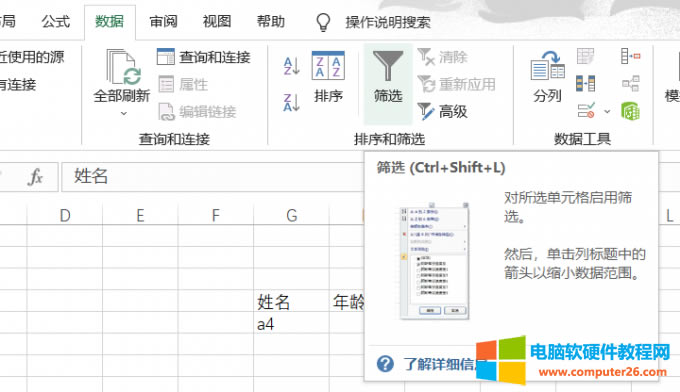Click the lightbulb Tell Me icon
Viewport: 680px width, 392px height.
click(x=323, y=21)
